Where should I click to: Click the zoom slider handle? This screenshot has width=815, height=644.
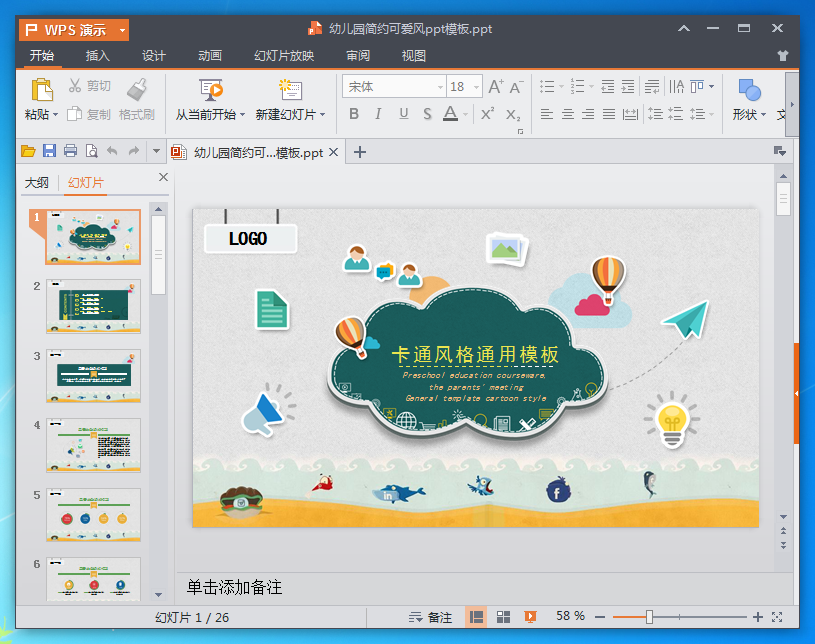pos(649,617)
